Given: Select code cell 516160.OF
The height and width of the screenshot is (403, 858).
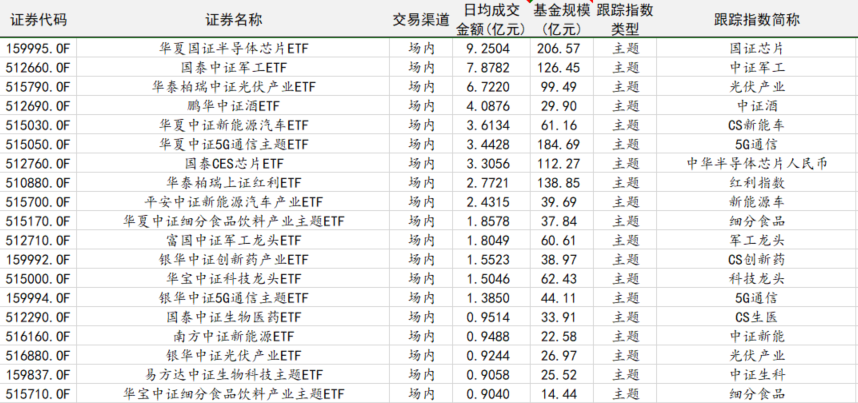Looking at the screenshot, I should pos(38,336).
